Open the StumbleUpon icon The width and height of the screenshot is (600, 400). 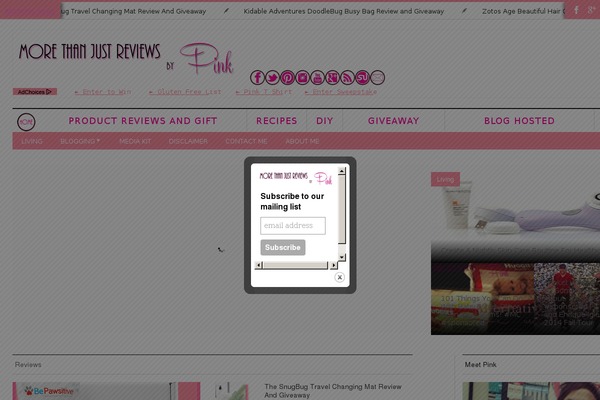(x=362, y=77)
